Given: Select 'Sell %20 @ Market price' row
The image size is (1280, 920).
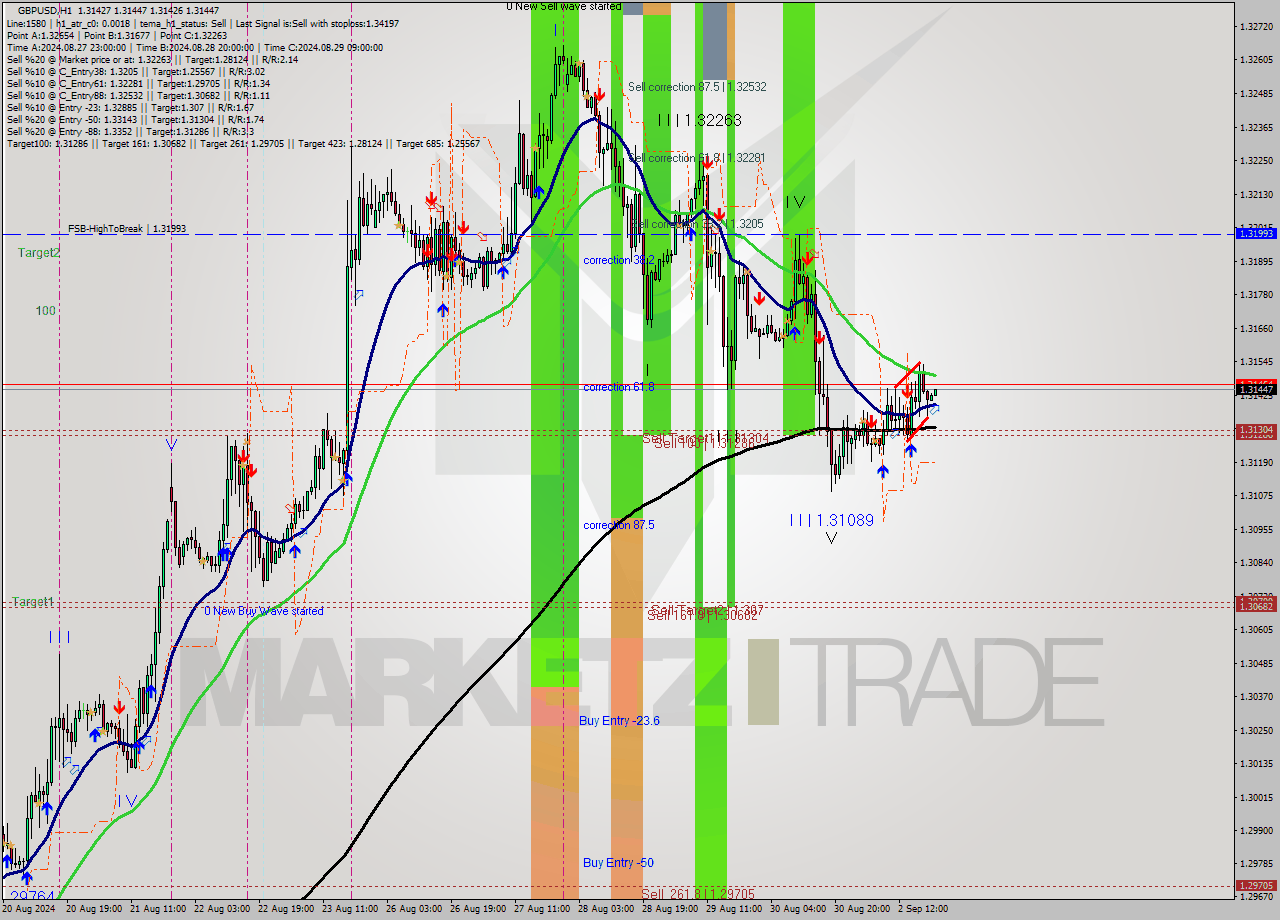Looking at the screenshot, I should click(153, 59).
